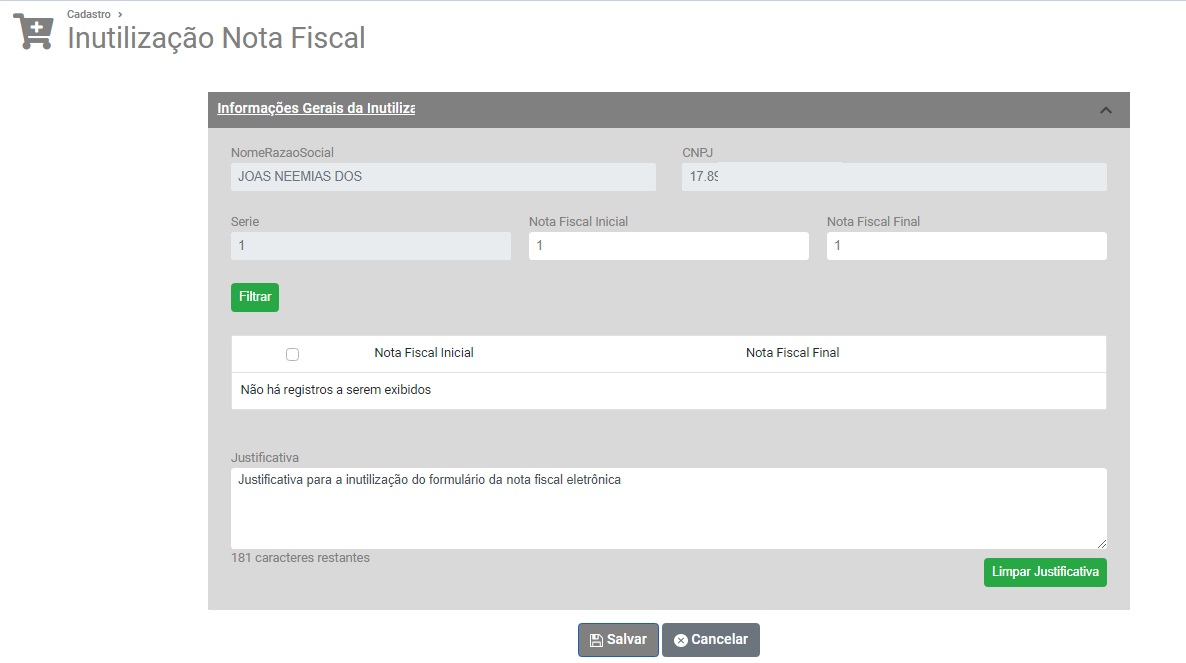Focus the Nota Fiscal Final input field
The image size is (1186, 663).
tap(966, 246)
